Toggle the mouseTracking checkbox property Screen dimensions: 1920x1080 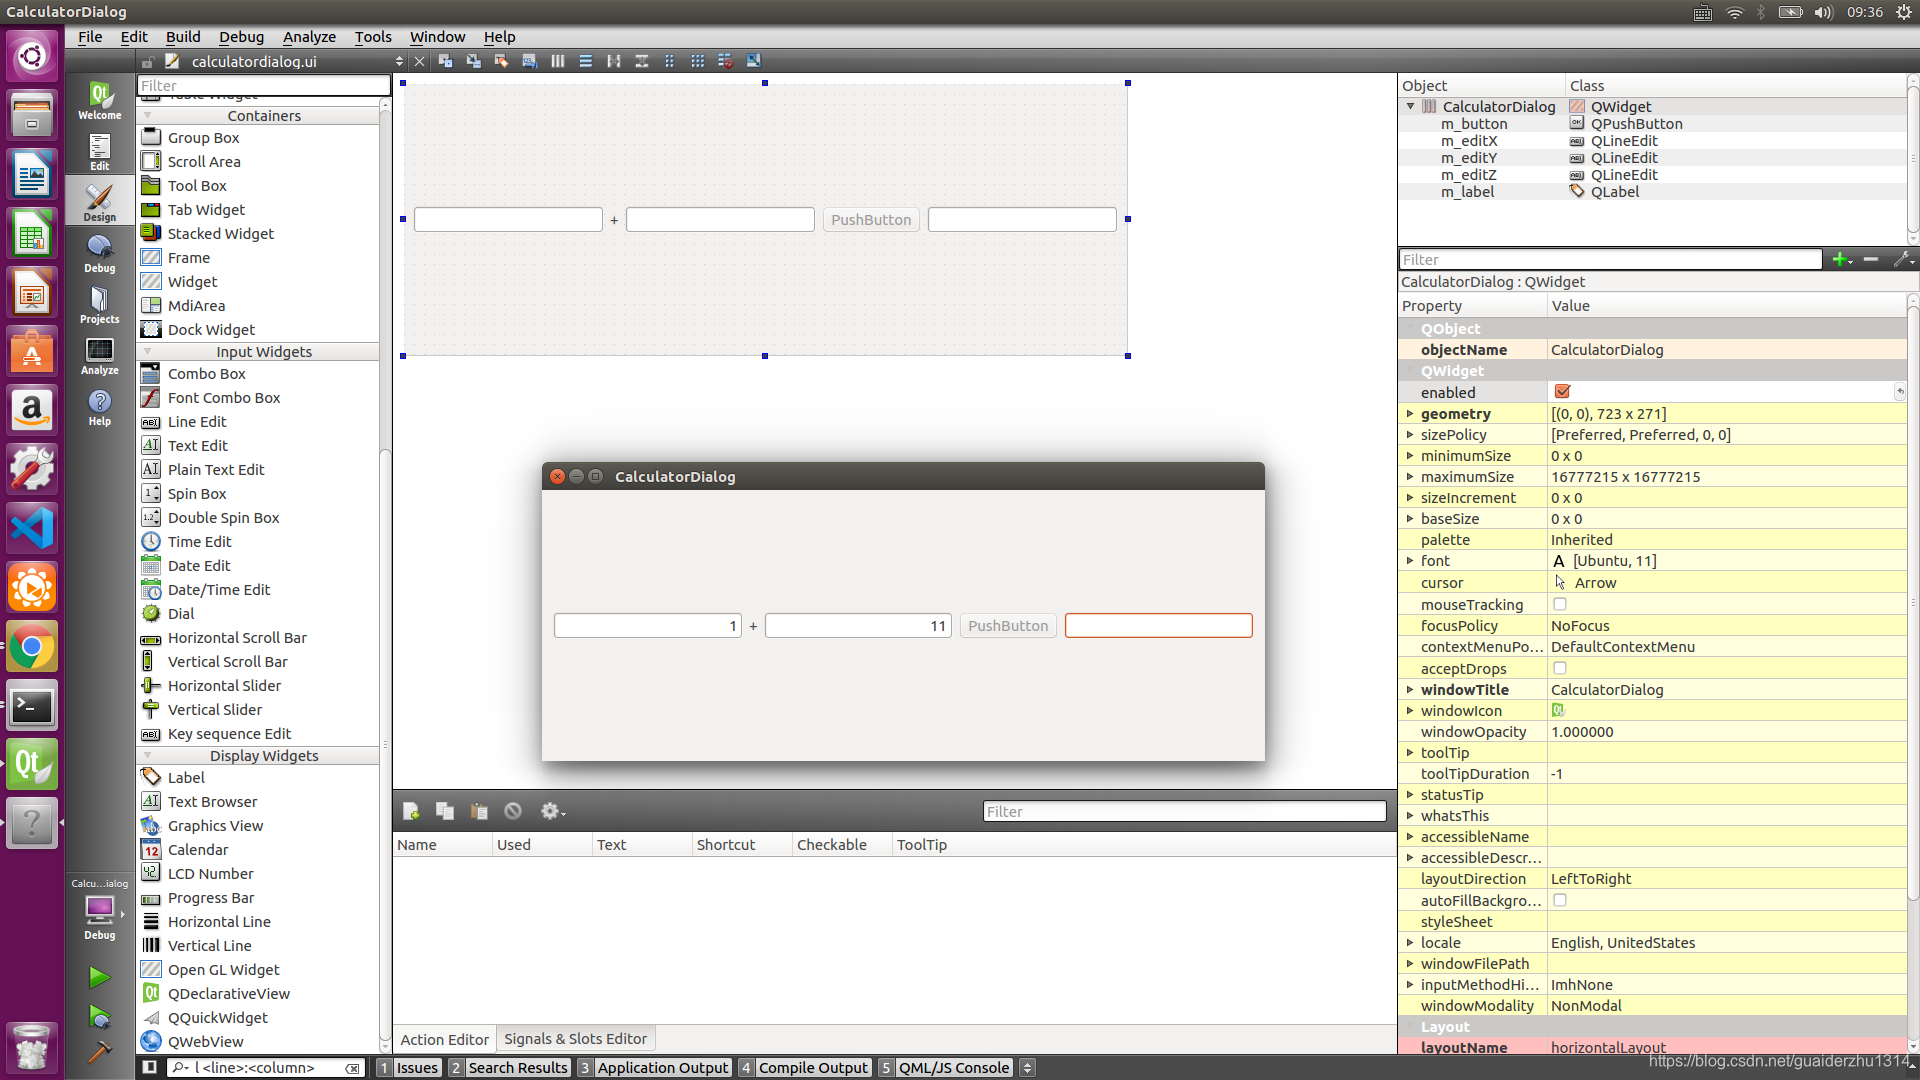point(1560,604)
